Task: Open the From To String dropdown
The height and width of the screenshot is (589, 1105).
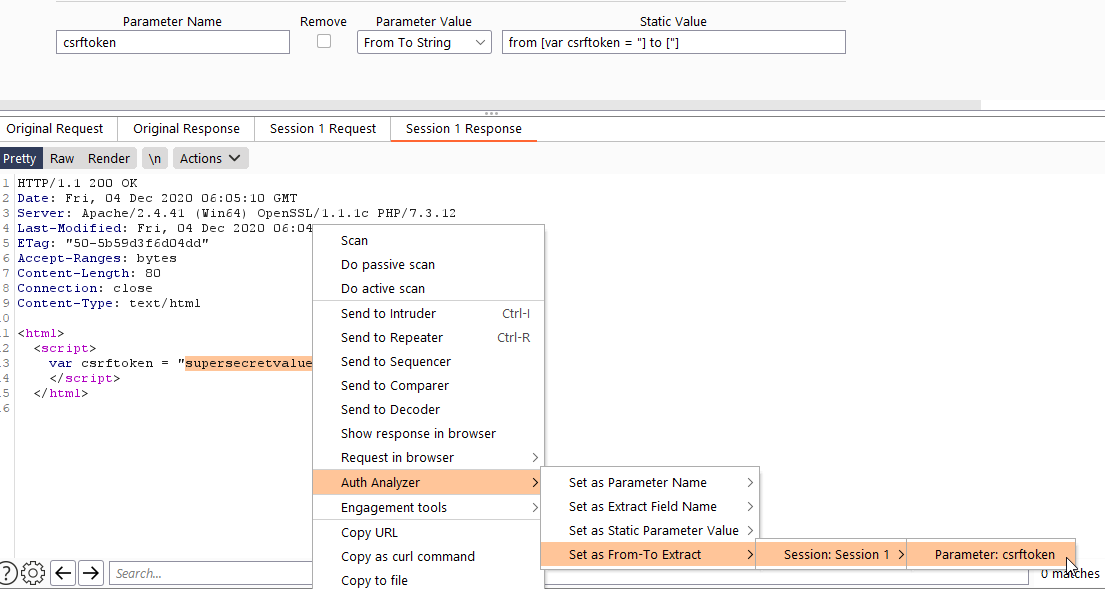Action: pos(424,42)
